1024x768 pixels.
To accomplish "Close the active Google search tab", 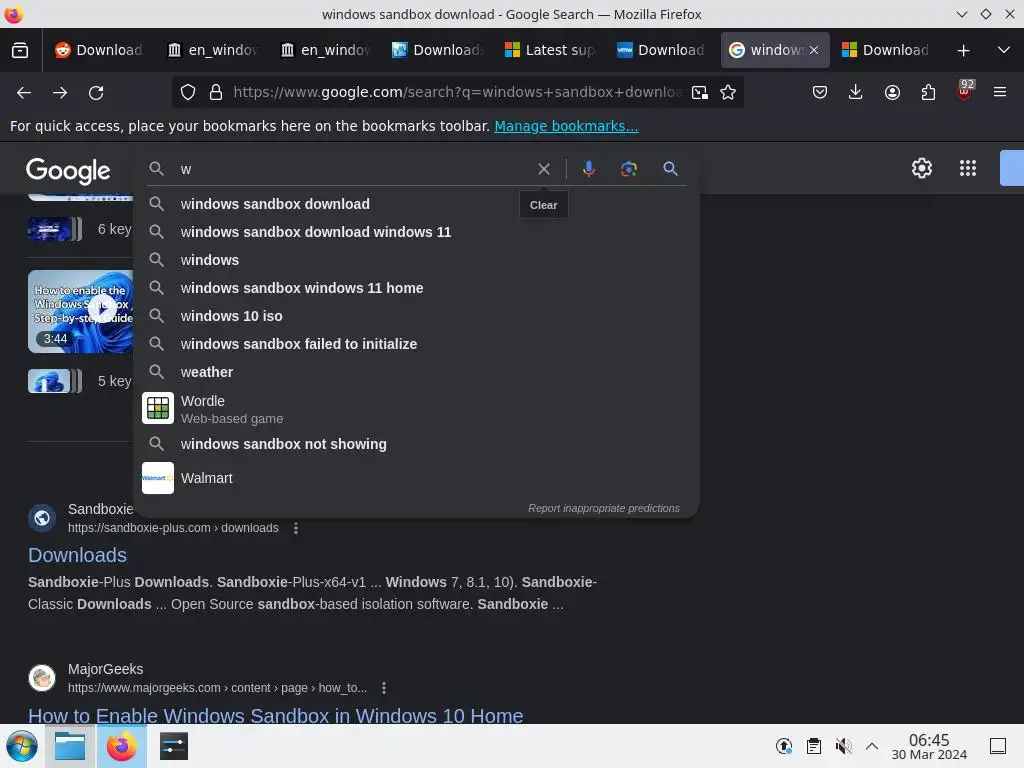I will 814,50.
